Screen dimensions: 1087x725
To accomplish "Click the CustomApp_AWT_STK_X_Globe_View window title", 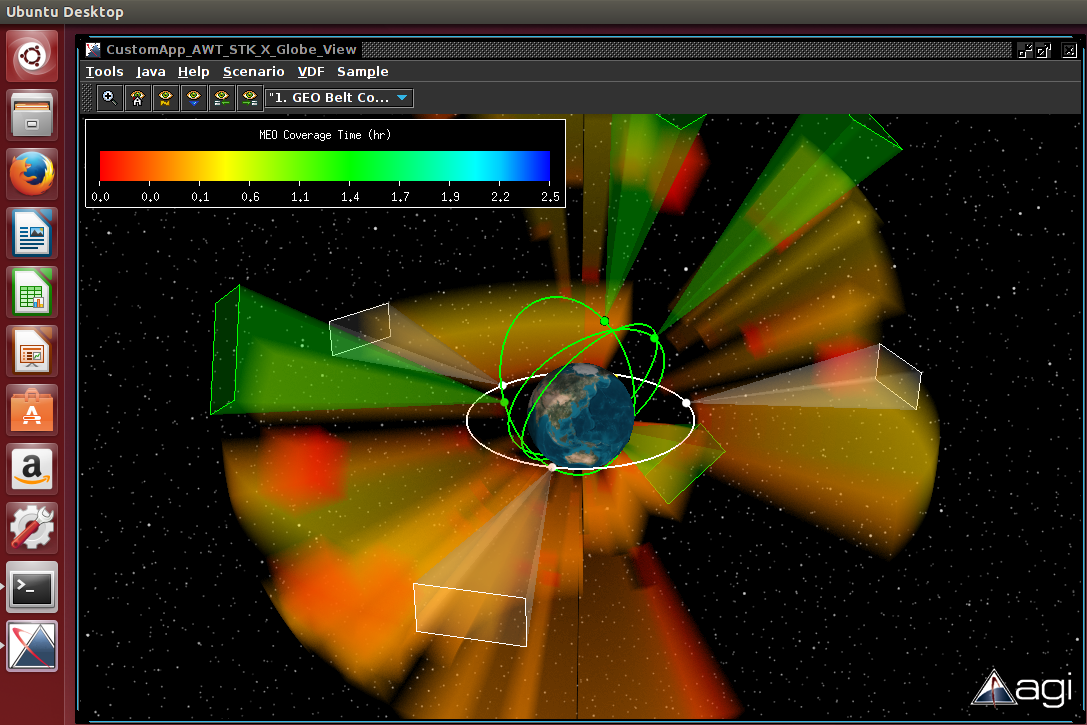I will click(231, 49).
